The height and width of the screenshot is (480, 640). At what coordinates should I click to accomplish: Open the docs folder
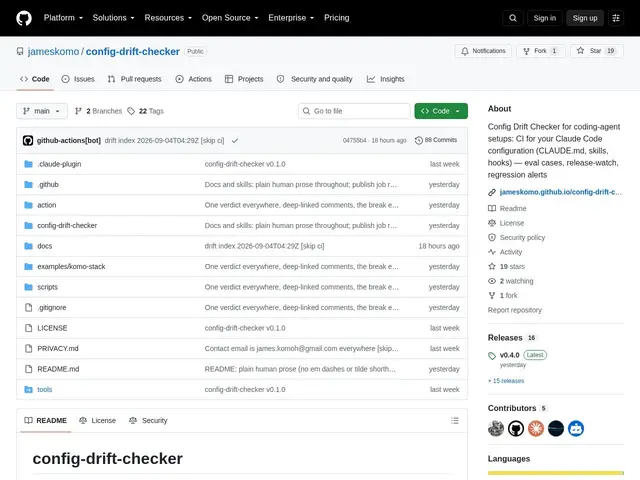click(44, 246)
